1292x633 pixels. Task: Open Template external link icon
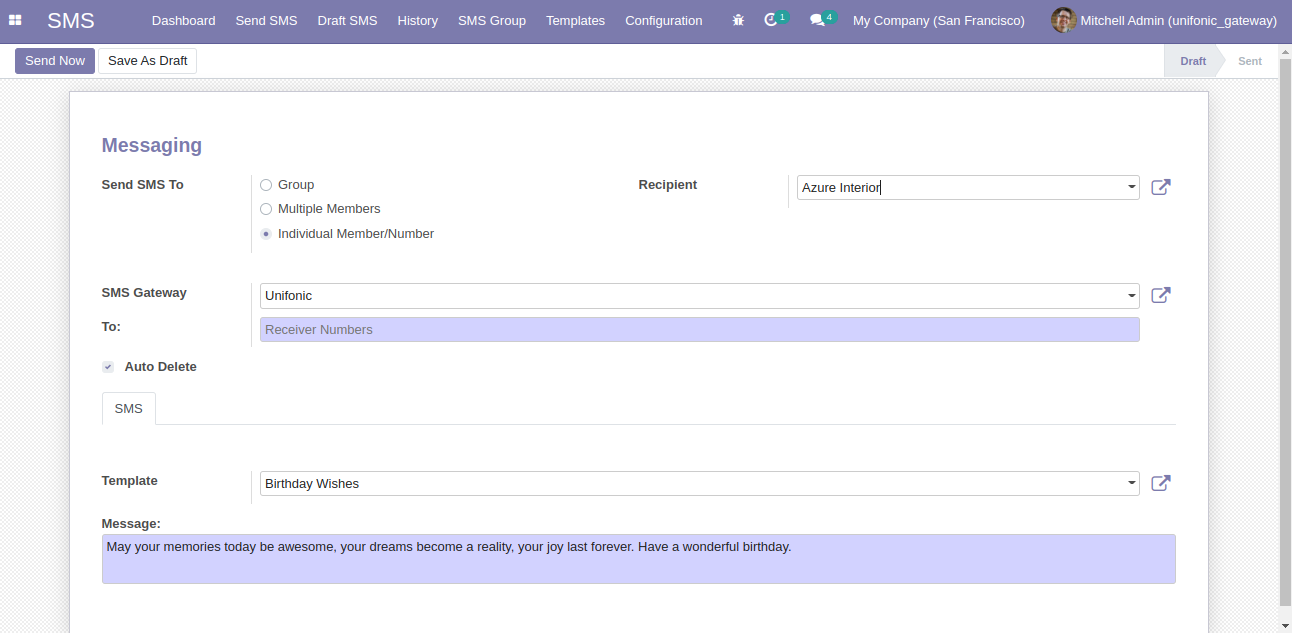(x=1160, y=483)
